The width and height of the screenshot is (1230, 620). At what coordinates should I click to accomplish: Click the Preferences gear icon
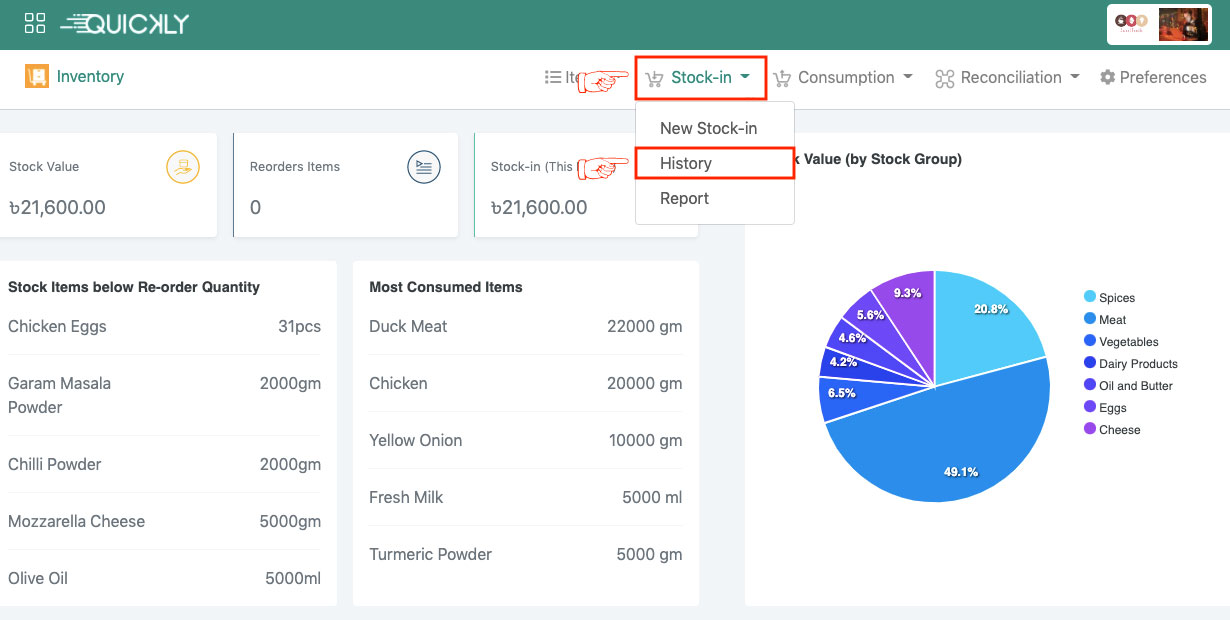(x=1107, y=77)
